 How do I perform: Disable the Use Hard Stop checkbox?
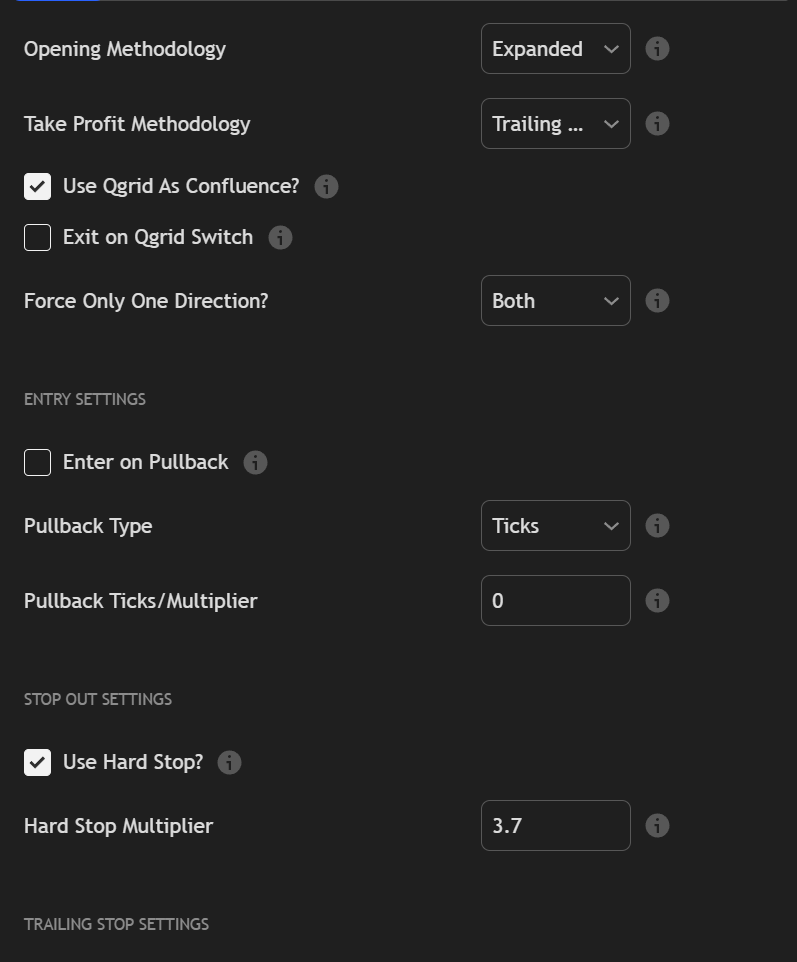point(38,763)
